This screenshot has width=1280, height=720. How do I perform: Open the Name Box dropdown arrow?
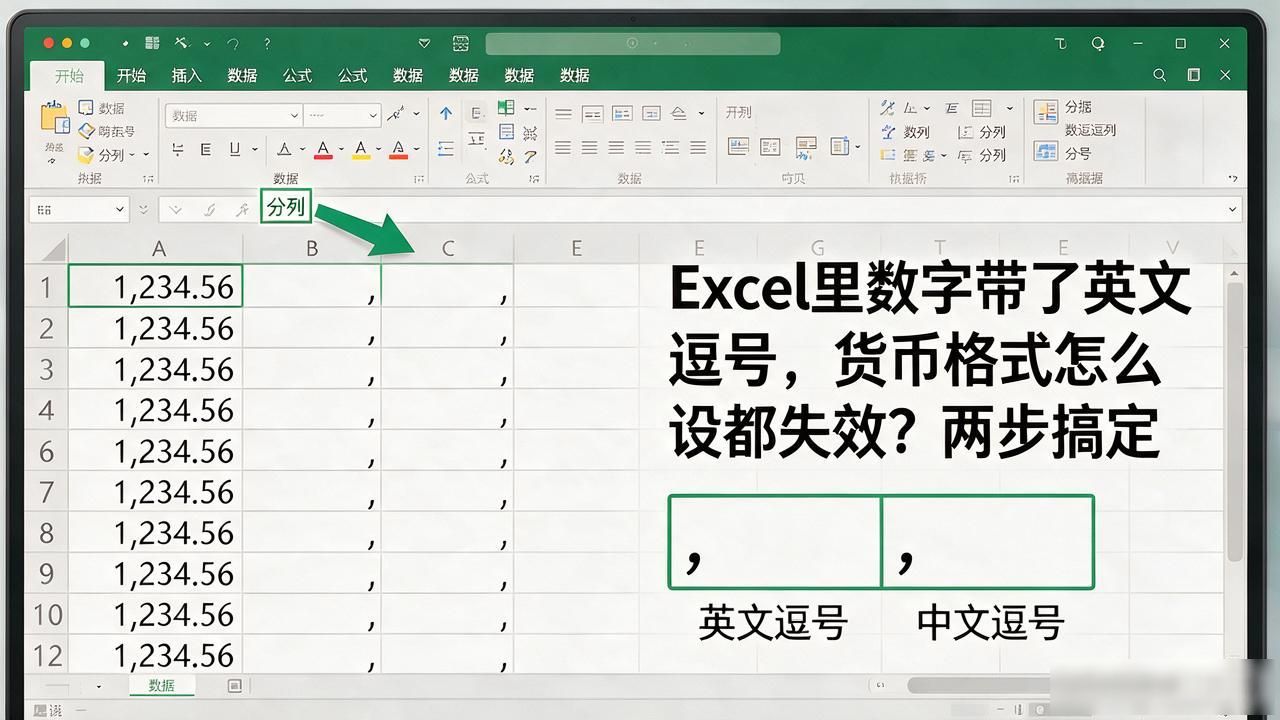pyautogui.click(x=120, y=210)
